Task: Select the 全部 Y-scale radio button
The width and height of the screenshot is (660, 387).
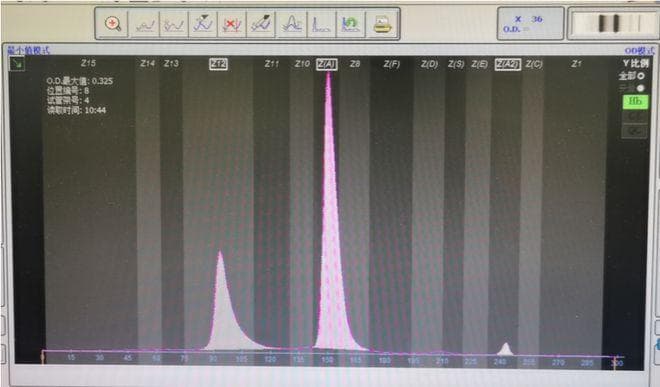Action: 641,76
